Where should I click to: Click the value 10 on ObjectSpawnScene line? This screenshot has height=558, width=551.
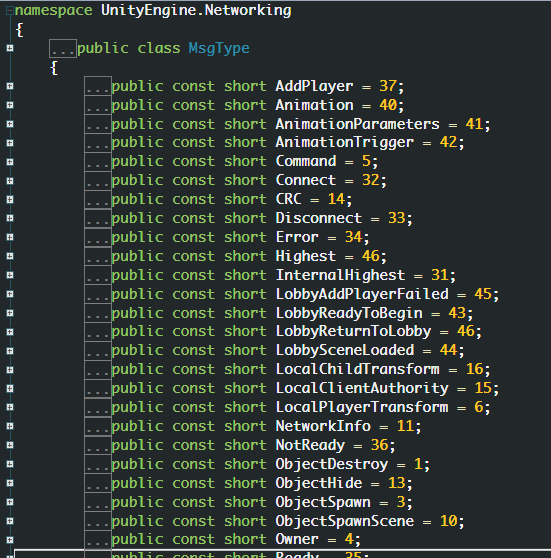[x=448, y=521]
